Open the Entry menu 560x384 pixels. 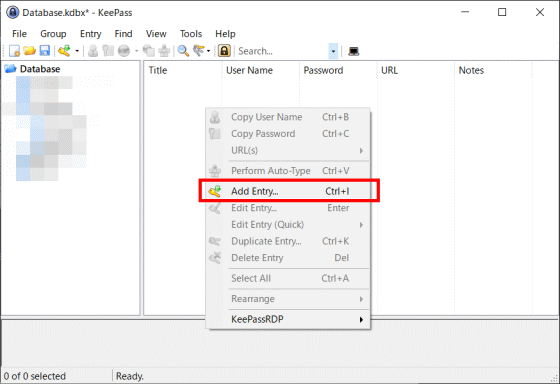tap(91, 34)
